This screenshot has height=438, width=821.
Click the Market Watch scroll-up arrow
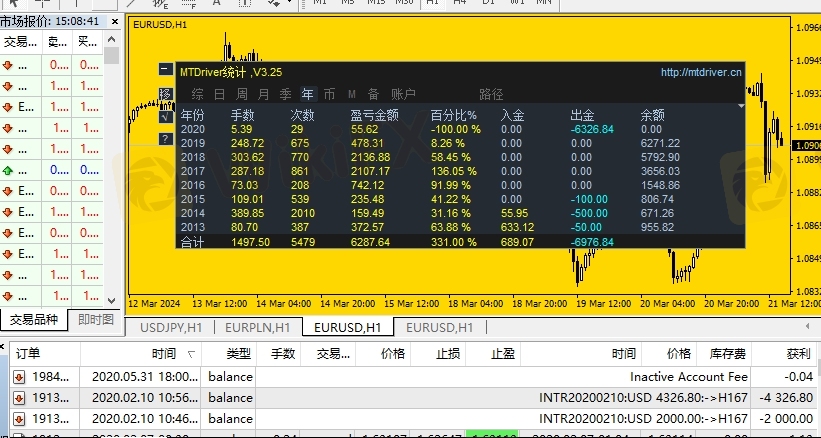111,39
